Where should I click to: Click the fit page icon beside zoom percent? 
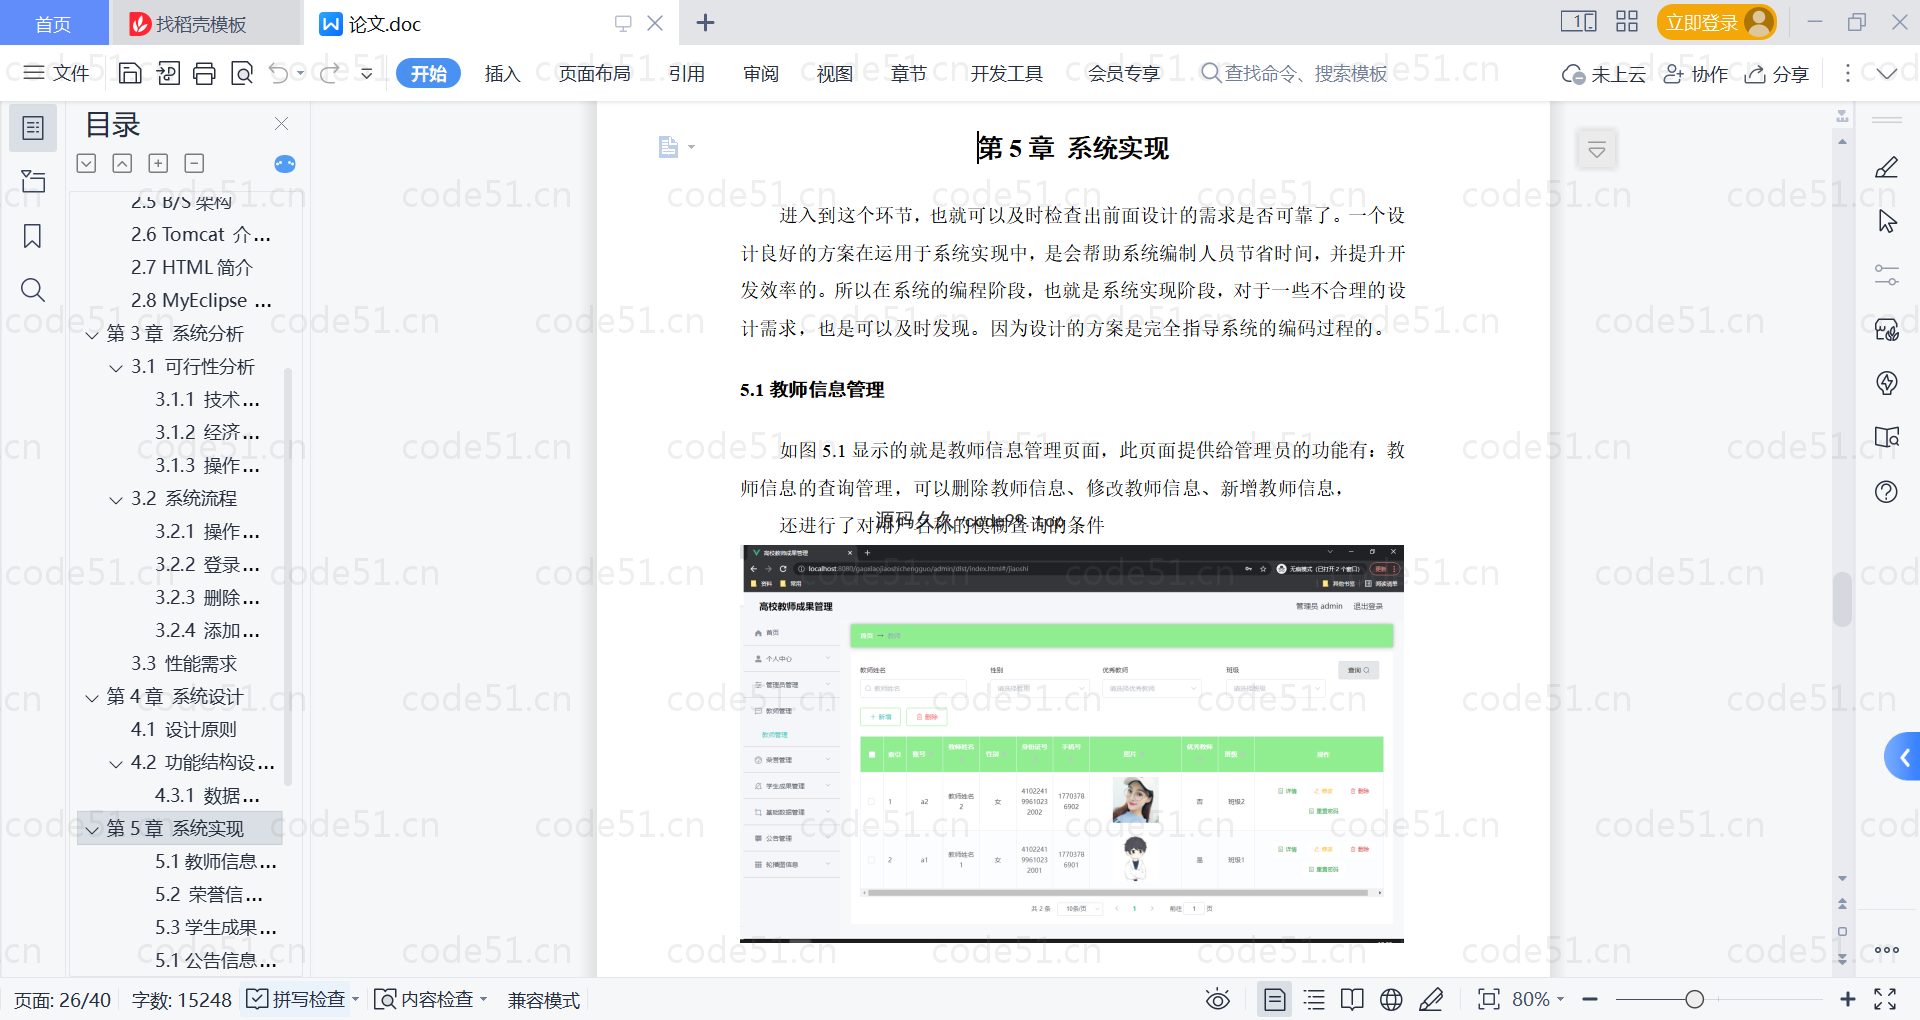[x=1489, y=999]
